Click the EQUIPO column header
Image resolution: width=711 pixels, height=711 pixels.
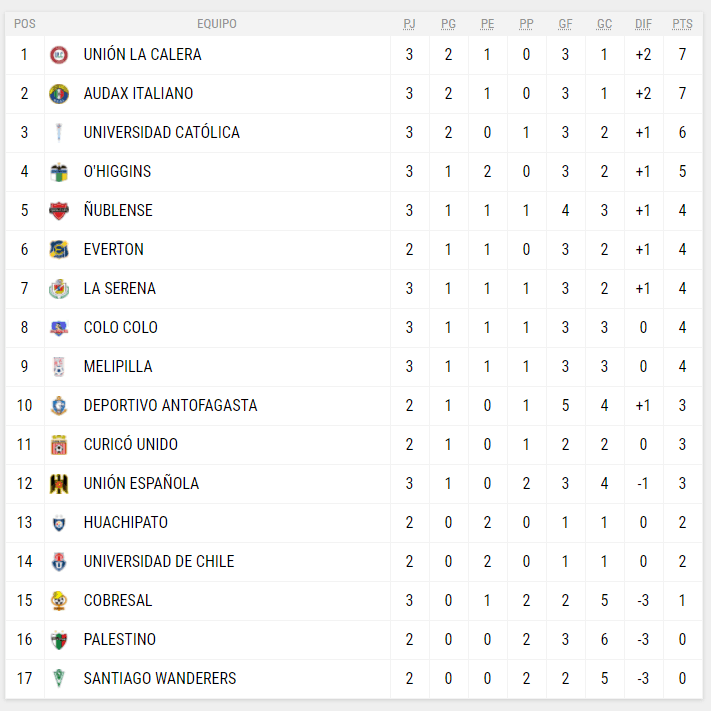point(217,24)
